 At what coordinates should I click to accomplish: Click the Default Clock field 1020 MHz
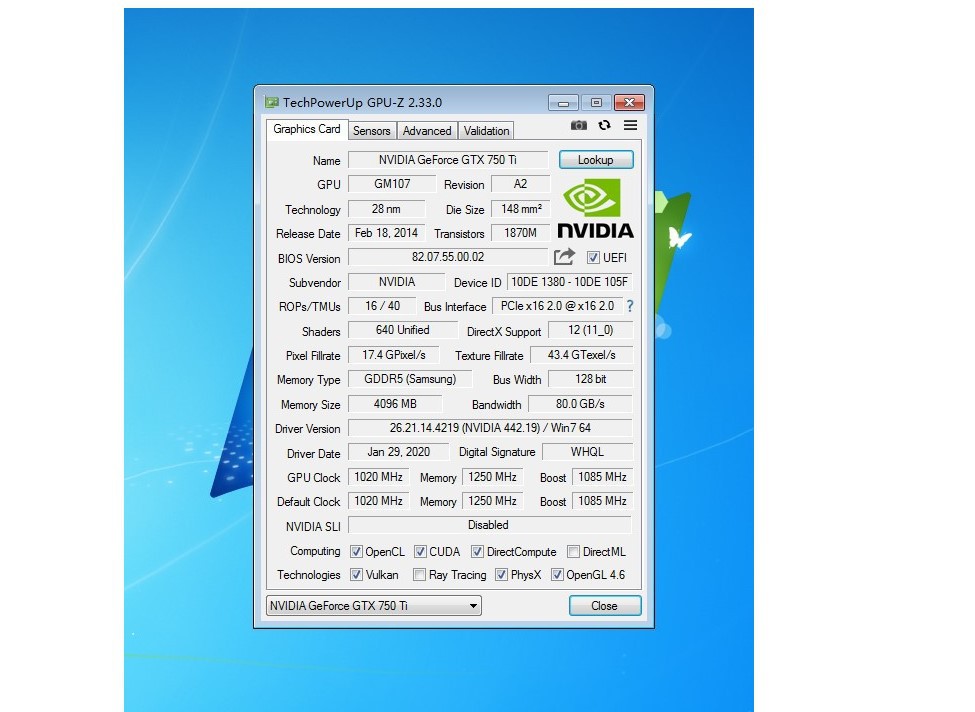click(x=378, y=501)
